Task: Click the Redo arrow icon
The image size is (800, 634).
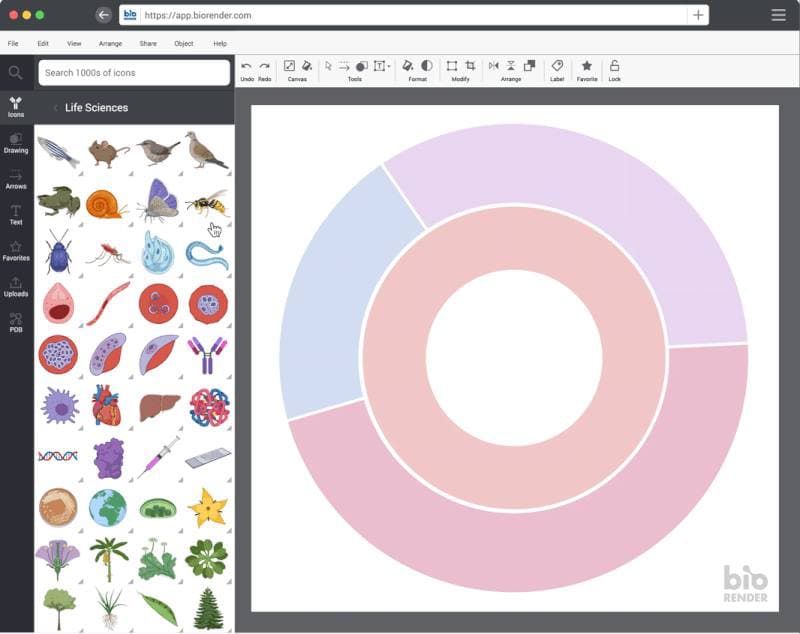Action: click(x=264, y=66)
